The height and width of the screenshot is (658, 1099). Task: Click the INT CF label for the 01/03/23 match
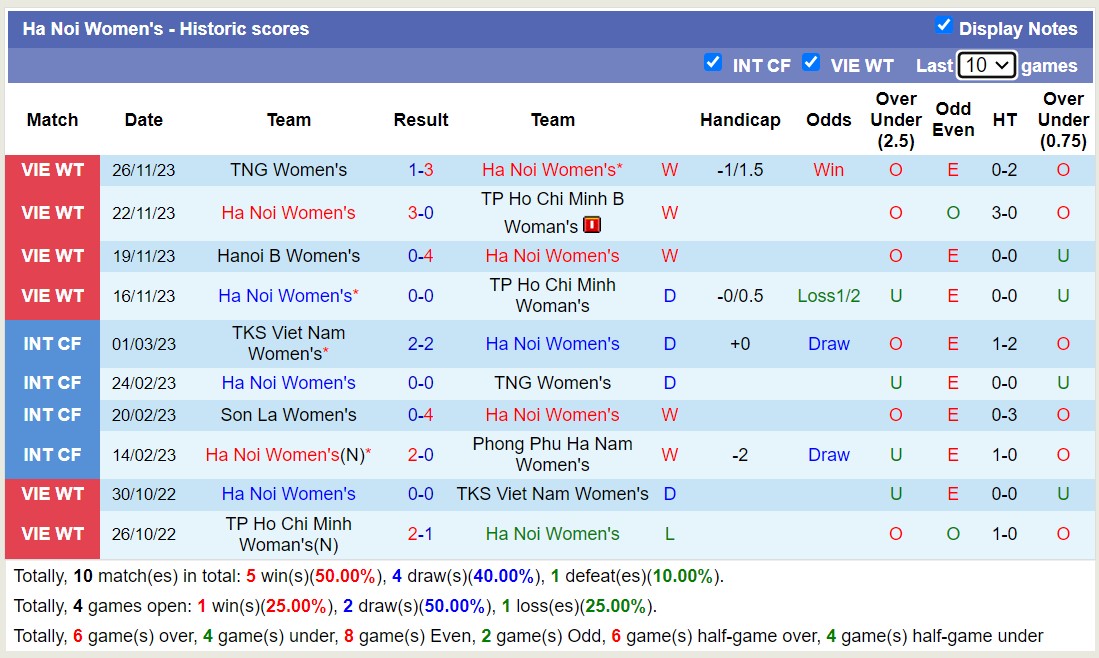(52, 343)
